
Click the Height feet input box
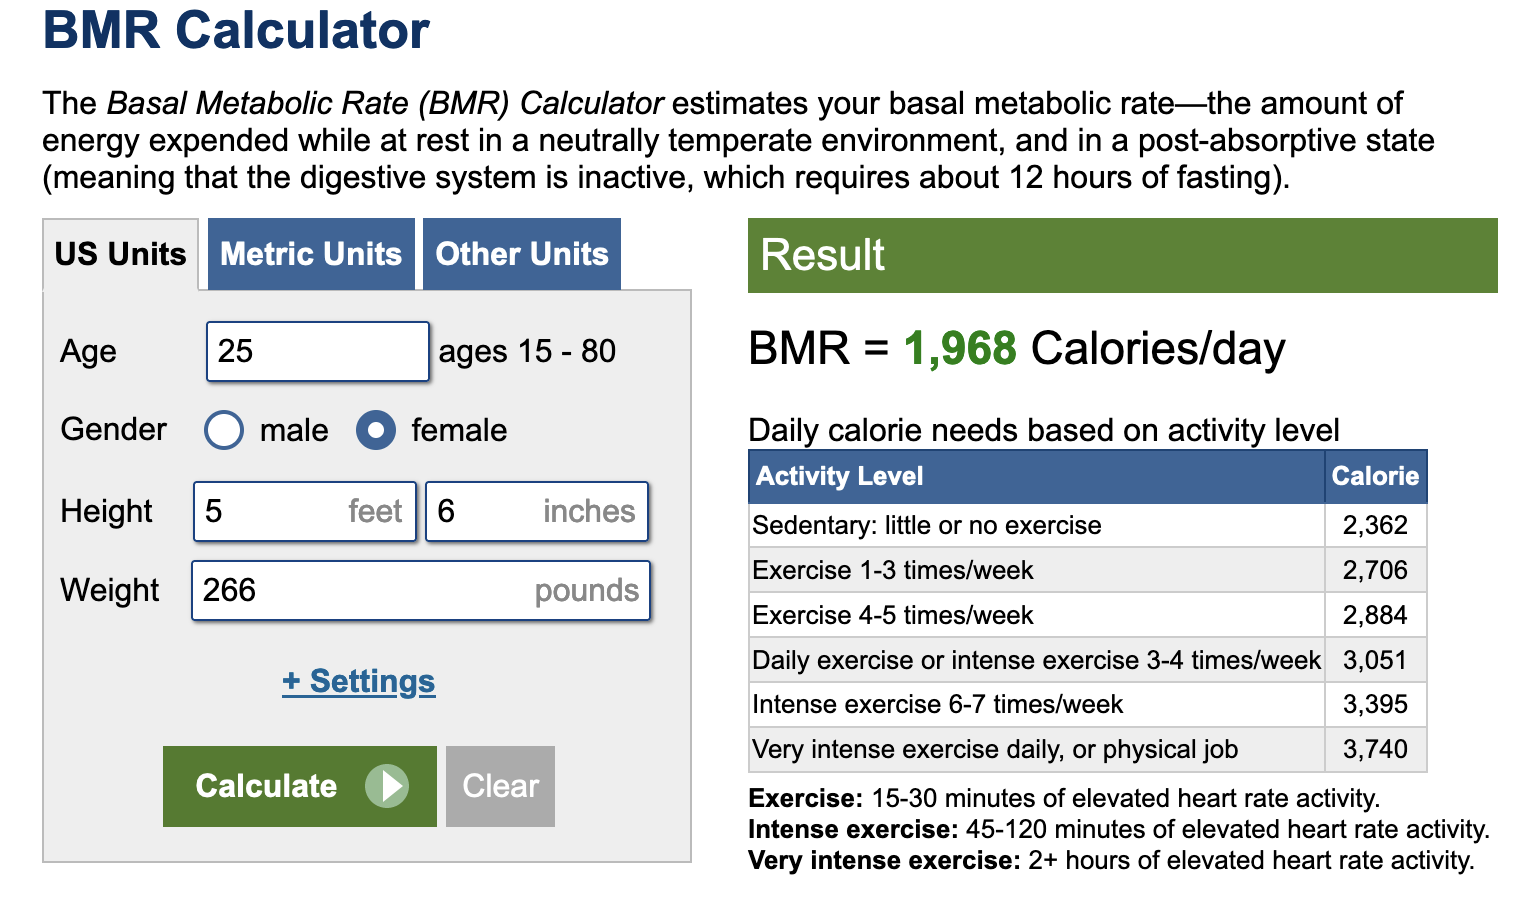click(x=305, y=511)
